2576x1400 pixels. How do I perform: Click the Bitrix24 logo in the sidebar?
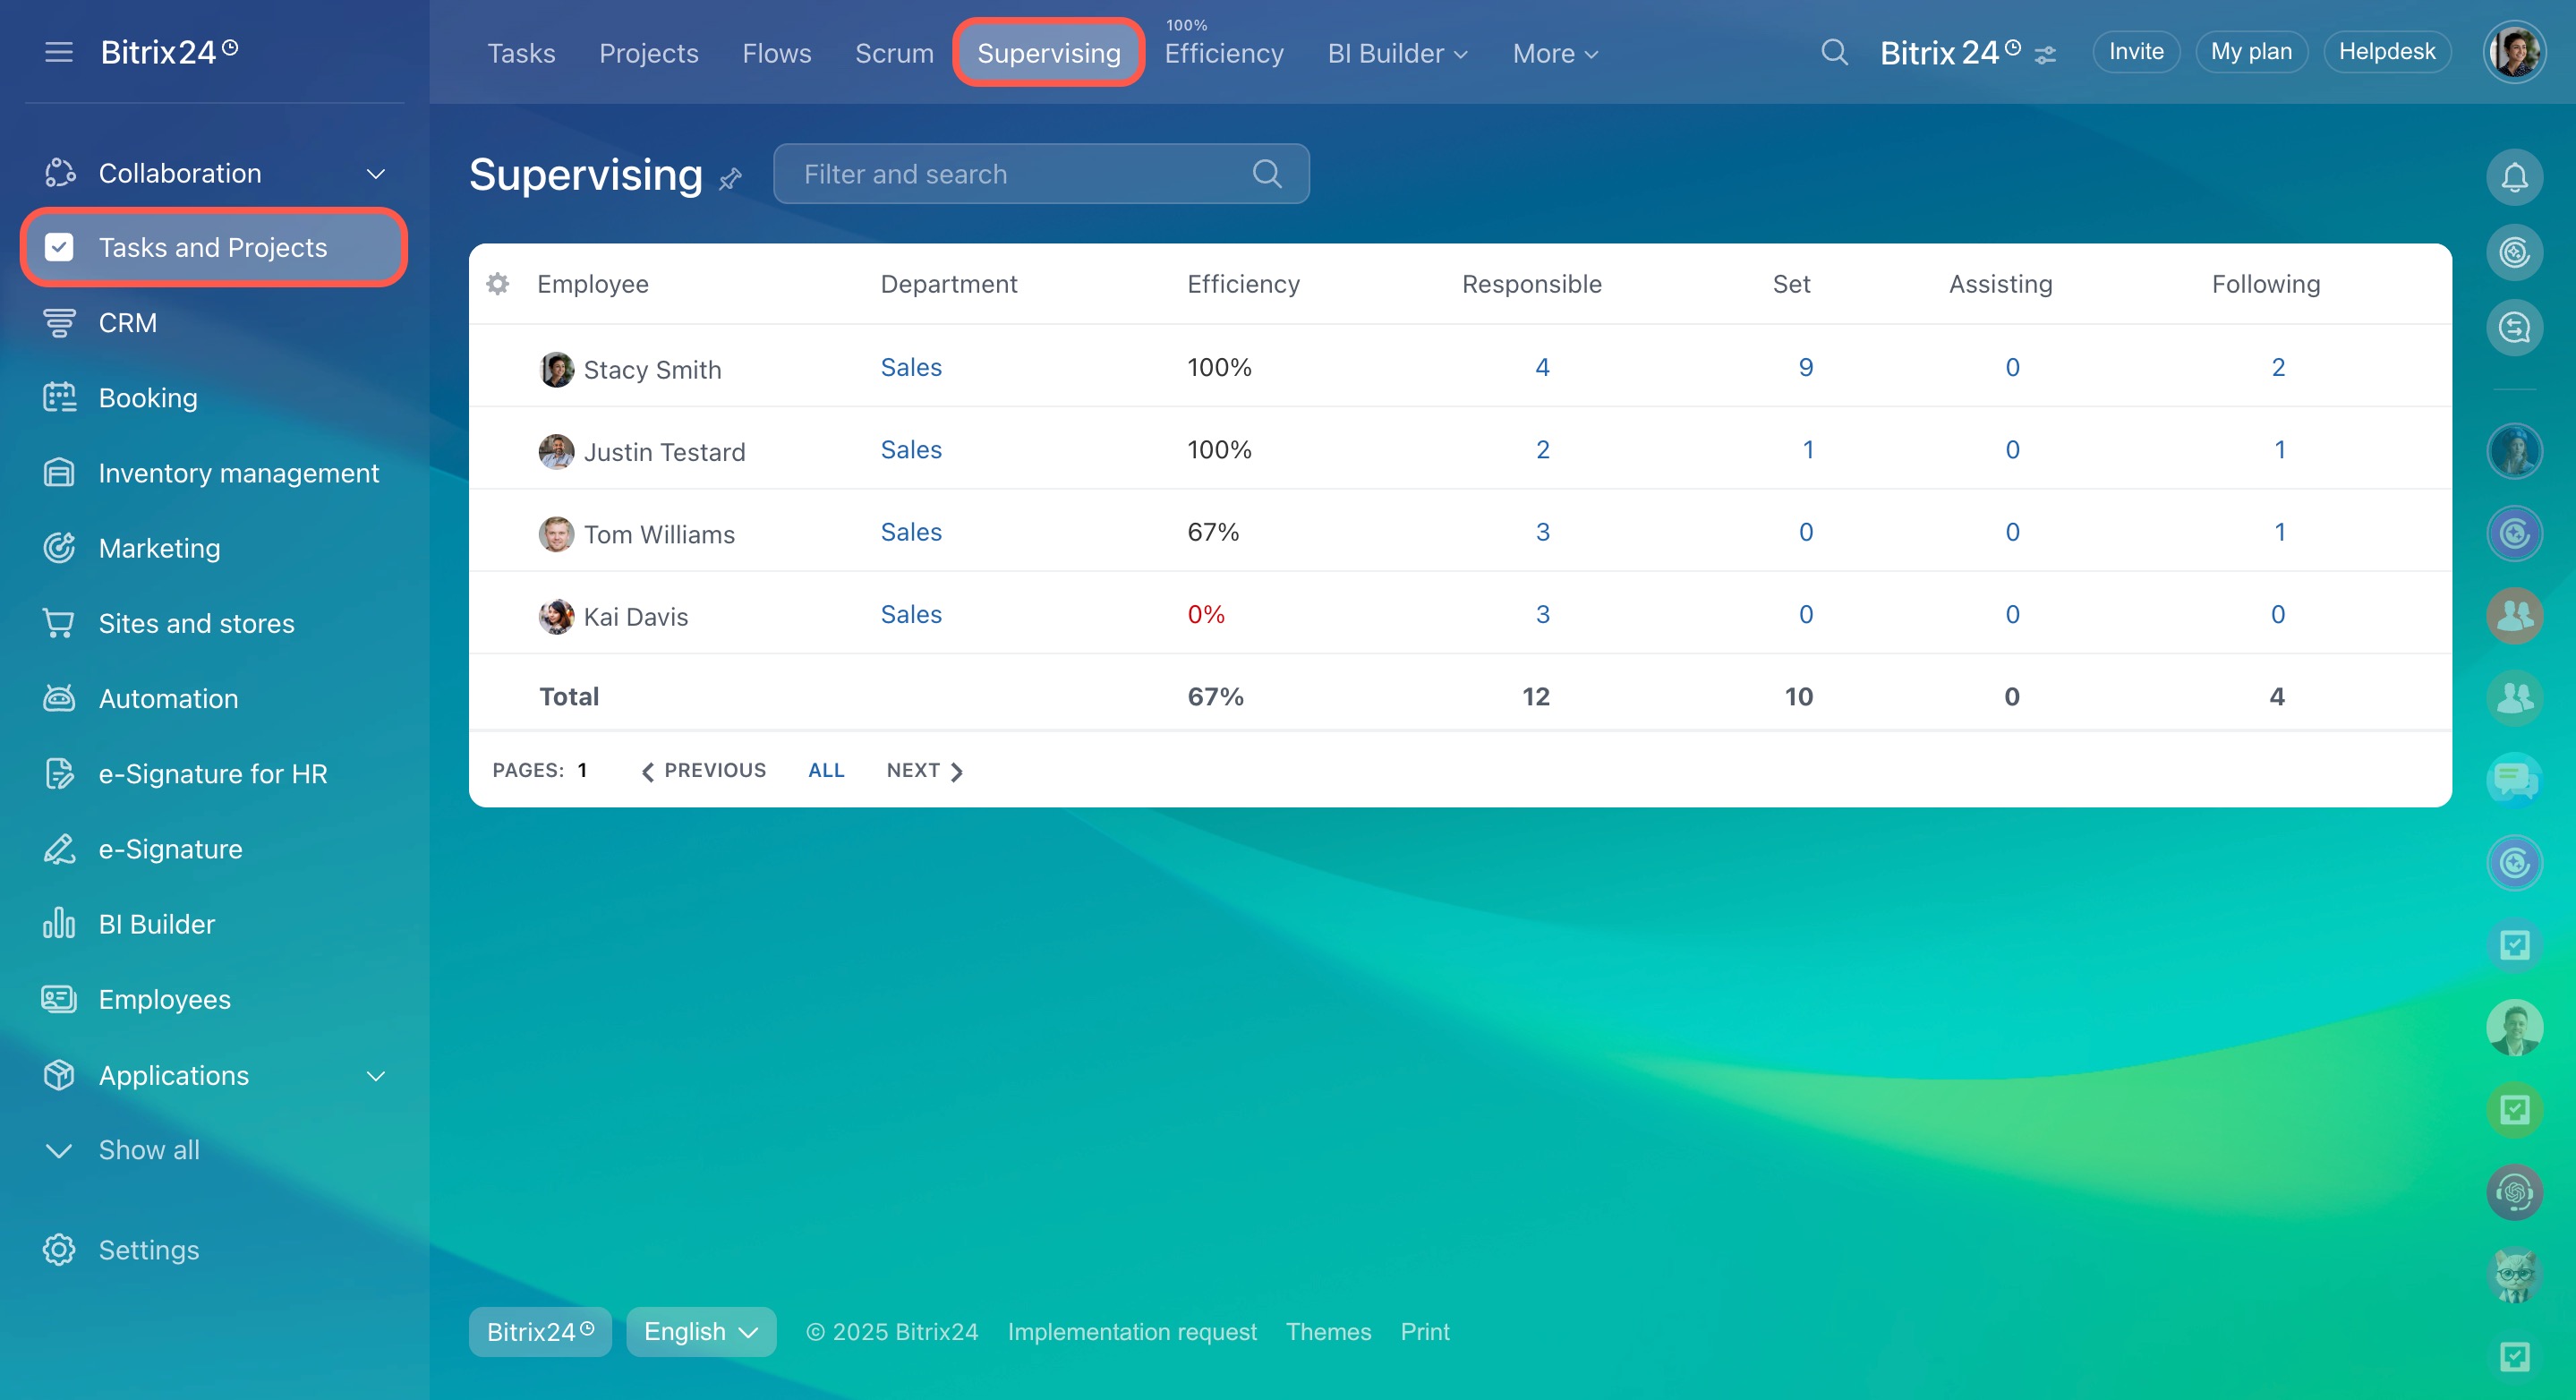pyautogui.click(x=169, y=52)
